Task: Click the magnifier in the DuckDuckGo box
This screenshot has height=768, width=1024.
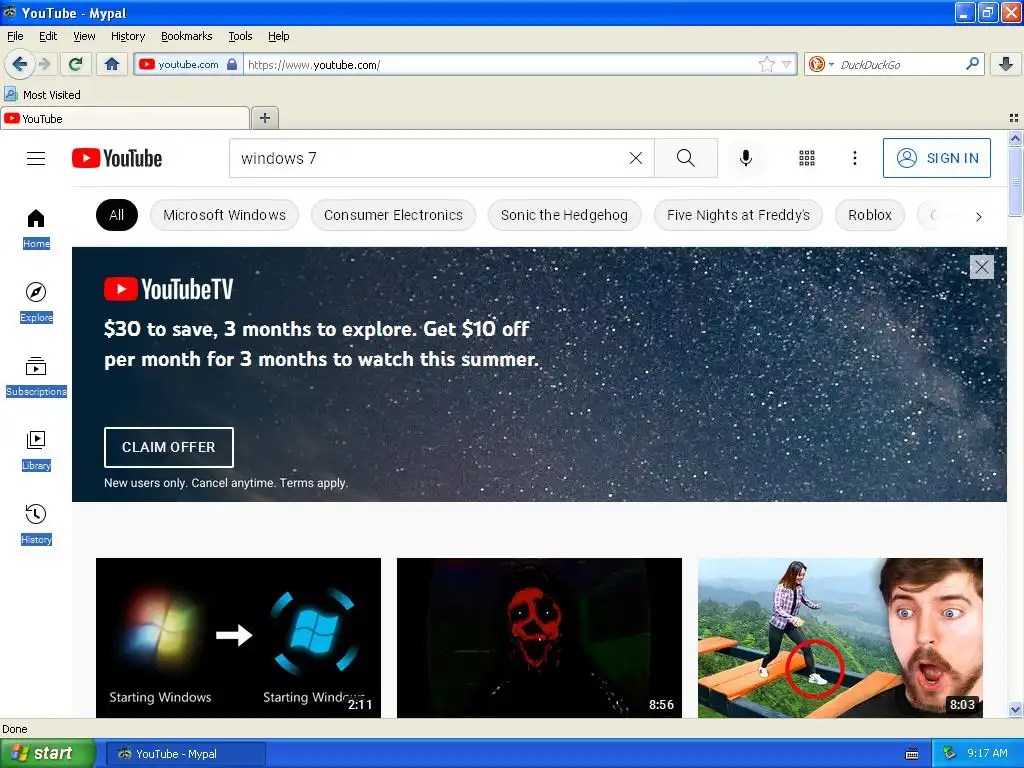Action: pyautogui.click(x=972, y=63)
